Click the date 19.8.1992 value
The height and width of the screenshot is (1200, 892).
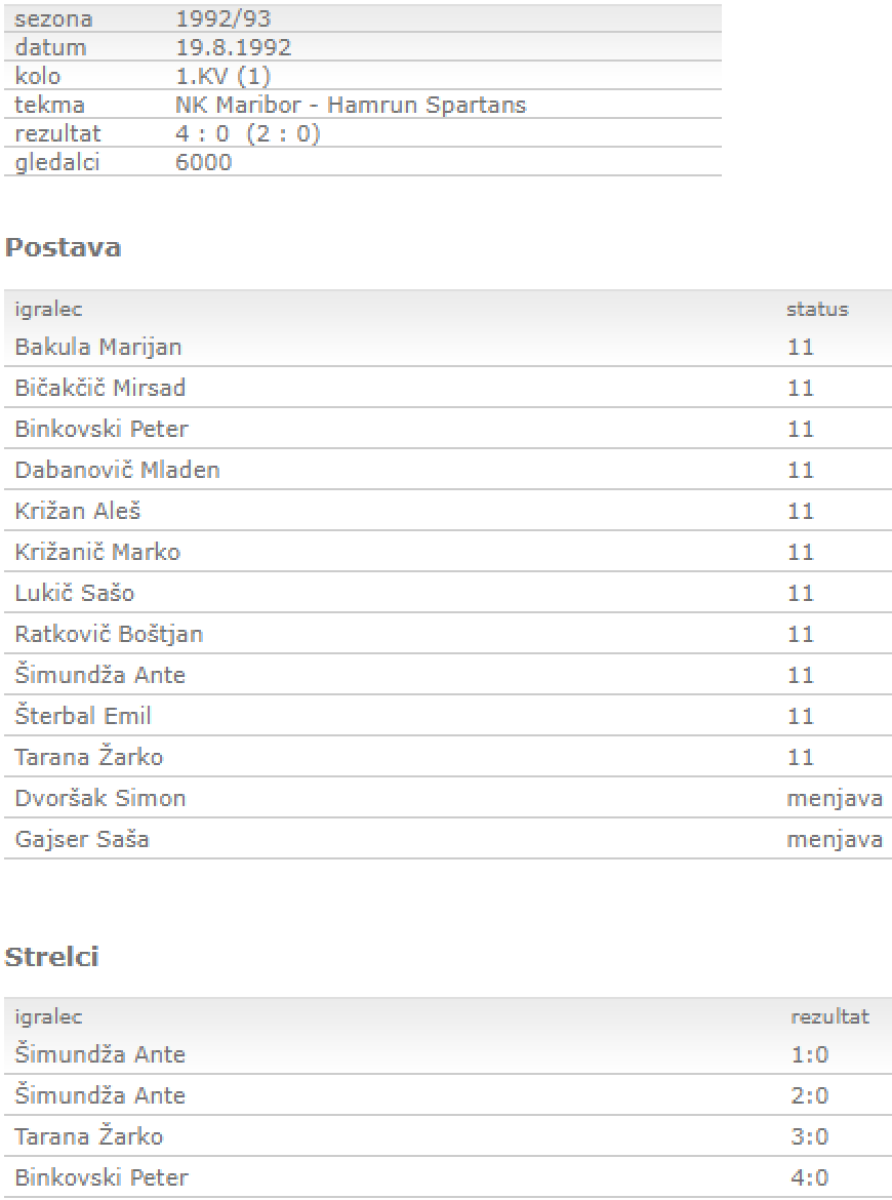[233, 48]
